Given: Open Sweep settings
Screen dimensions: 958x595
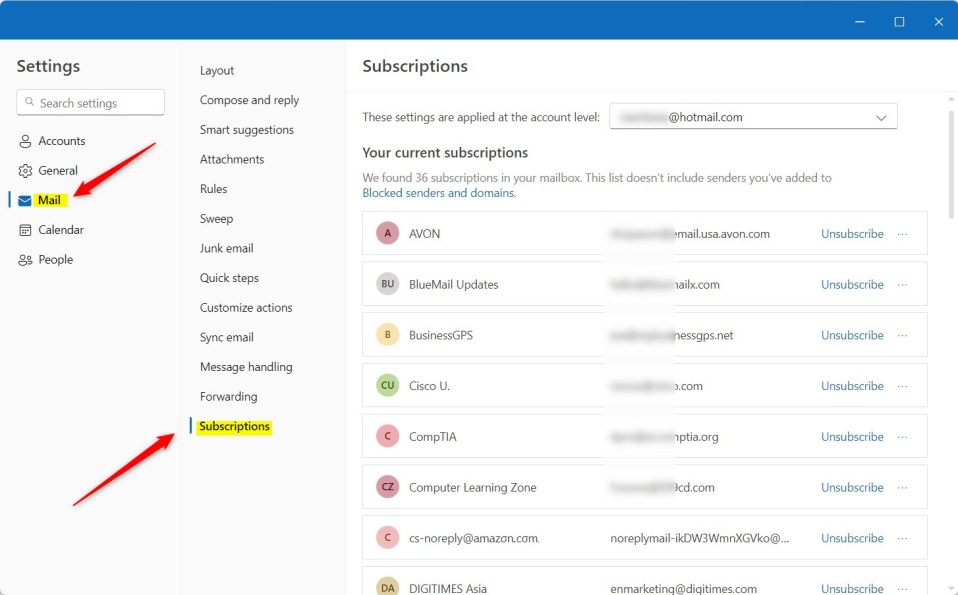Looking at the screenshot, I should [x=216, y=219].
